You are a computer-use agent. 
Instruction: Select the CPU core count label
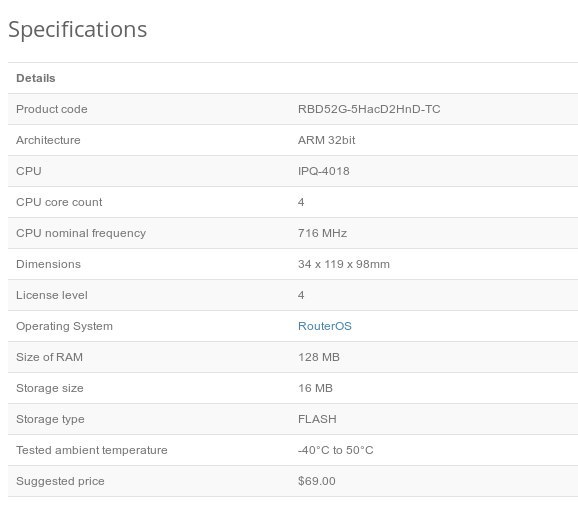click(x=59, y=202)
